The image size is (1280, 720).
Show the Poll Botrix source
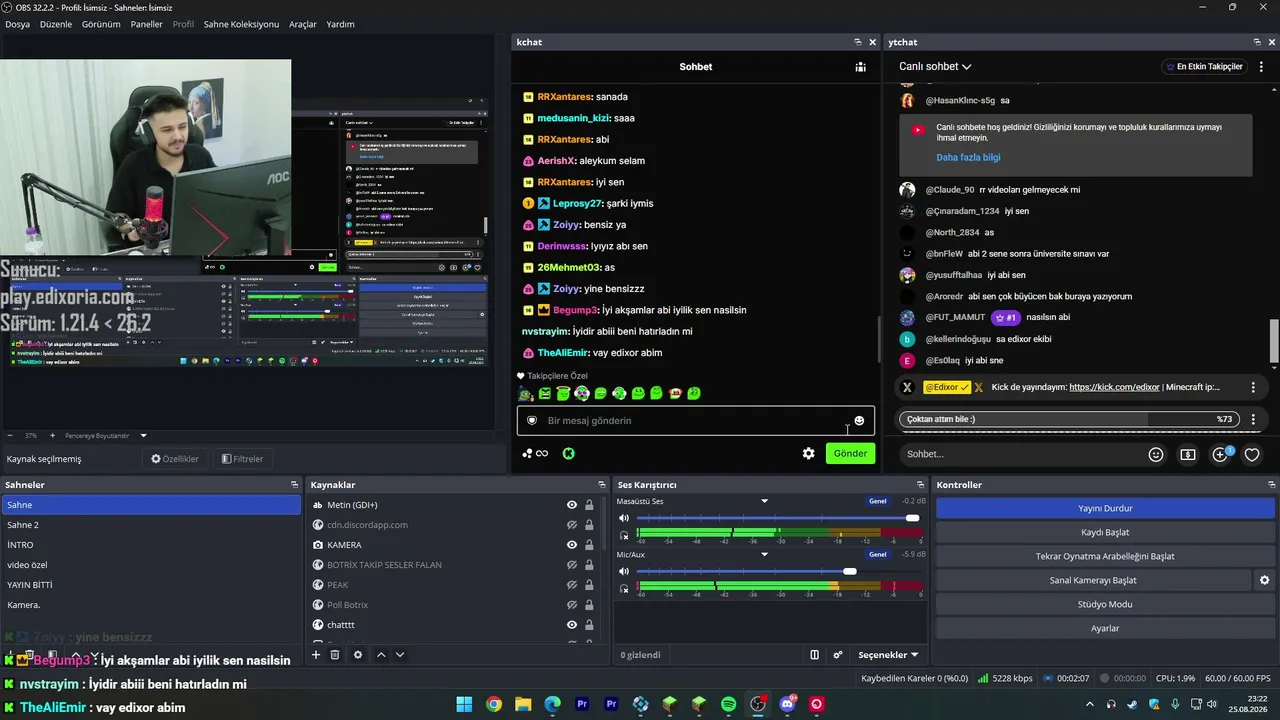pos(572,605)
